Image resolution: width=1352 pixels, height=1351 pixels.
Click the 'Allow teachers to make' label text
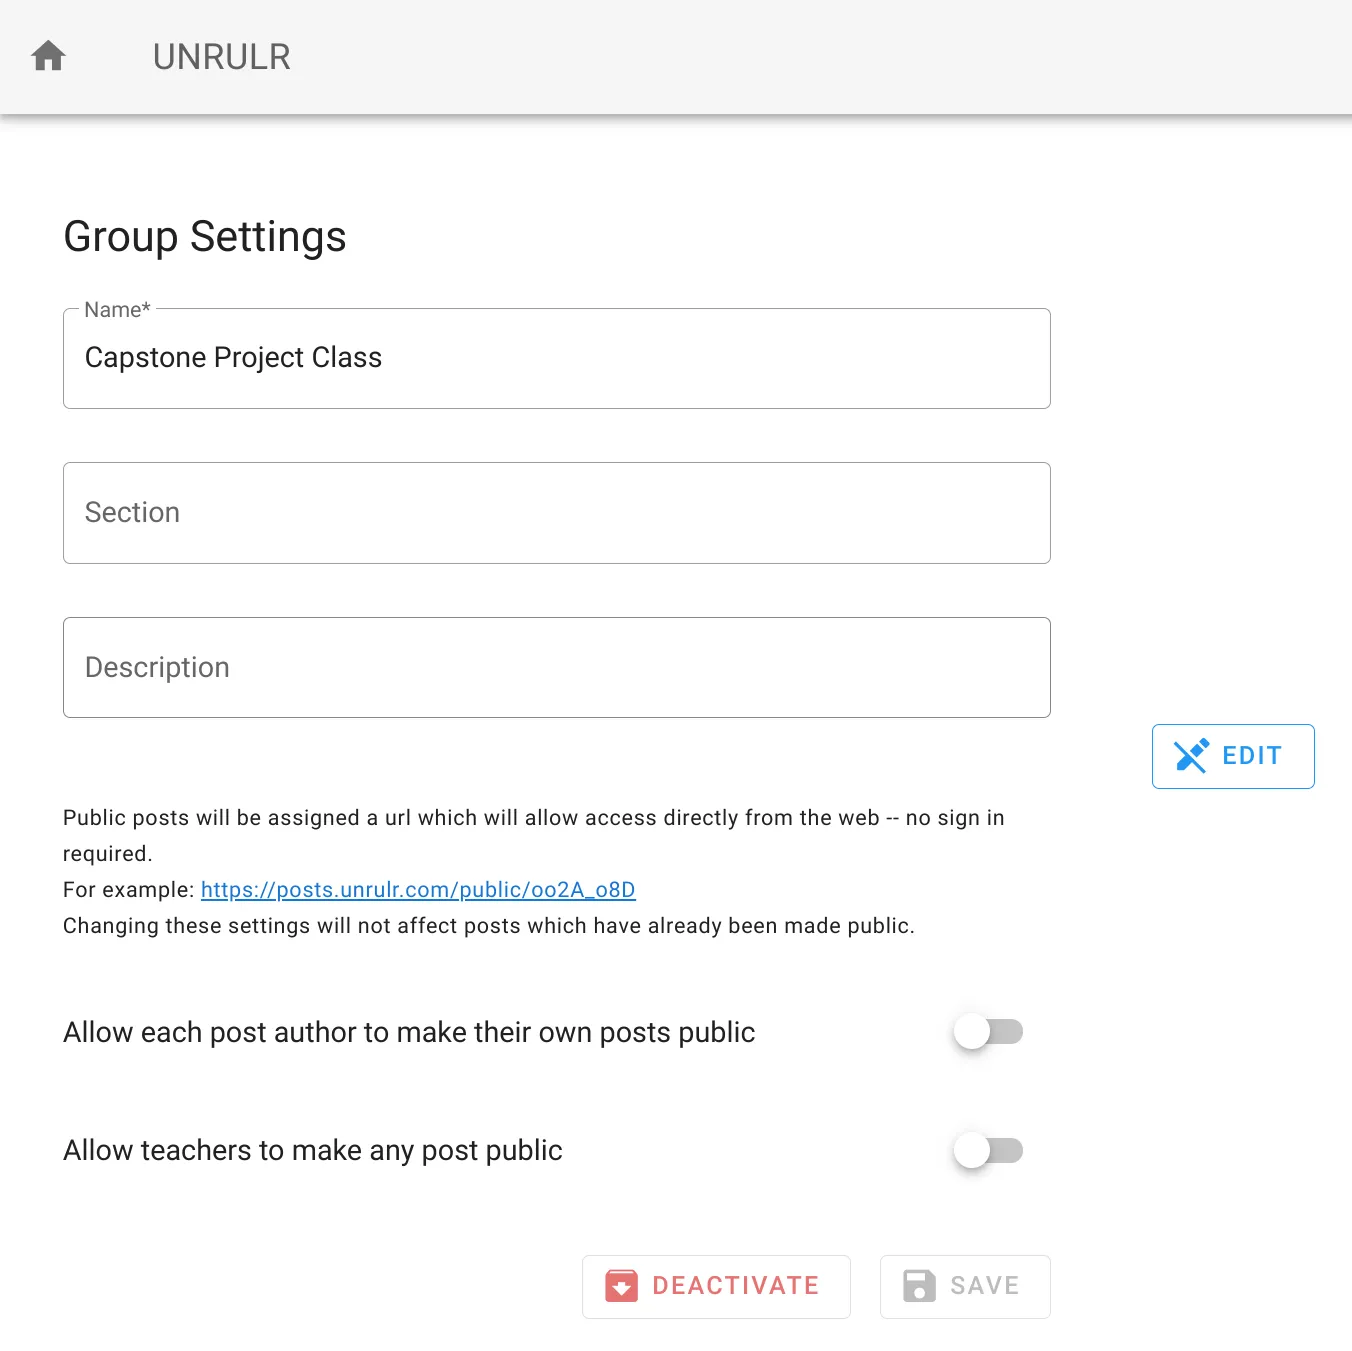pyautogui.click(x=312, y=1150)
